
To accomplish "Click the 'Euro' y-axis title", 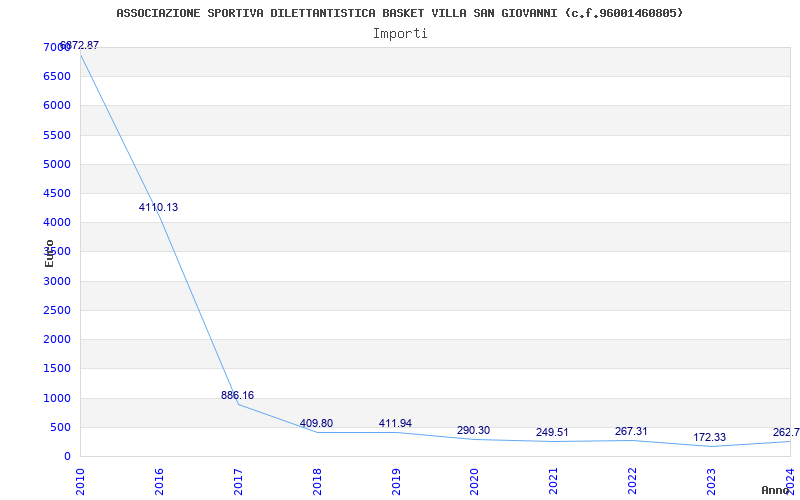I will point(49,253).
